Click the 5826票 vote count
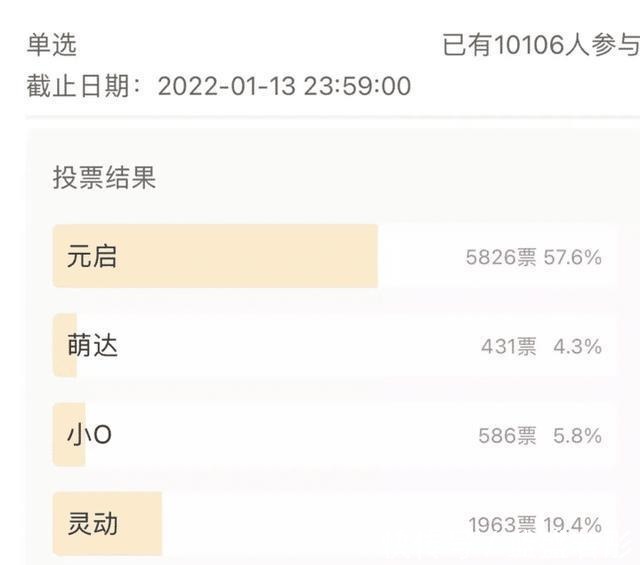The height and width of the screenshot is (565, 640). click(x=501, y=257)
